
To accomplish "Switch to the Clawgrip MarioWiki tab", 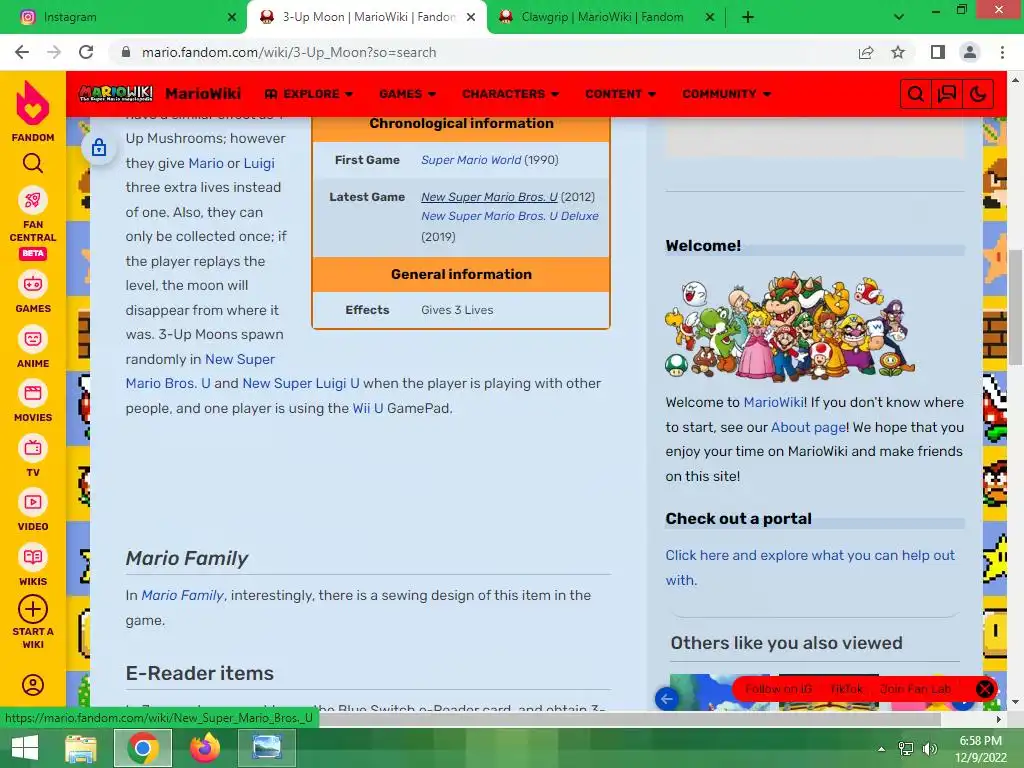I will [609, 17].
